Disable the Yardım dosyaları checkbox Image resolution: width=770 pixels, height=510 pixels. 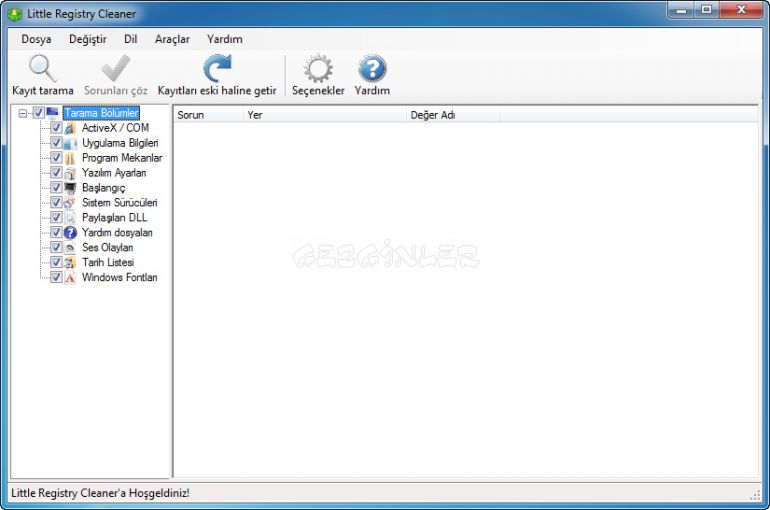click(x=56, y=233)
